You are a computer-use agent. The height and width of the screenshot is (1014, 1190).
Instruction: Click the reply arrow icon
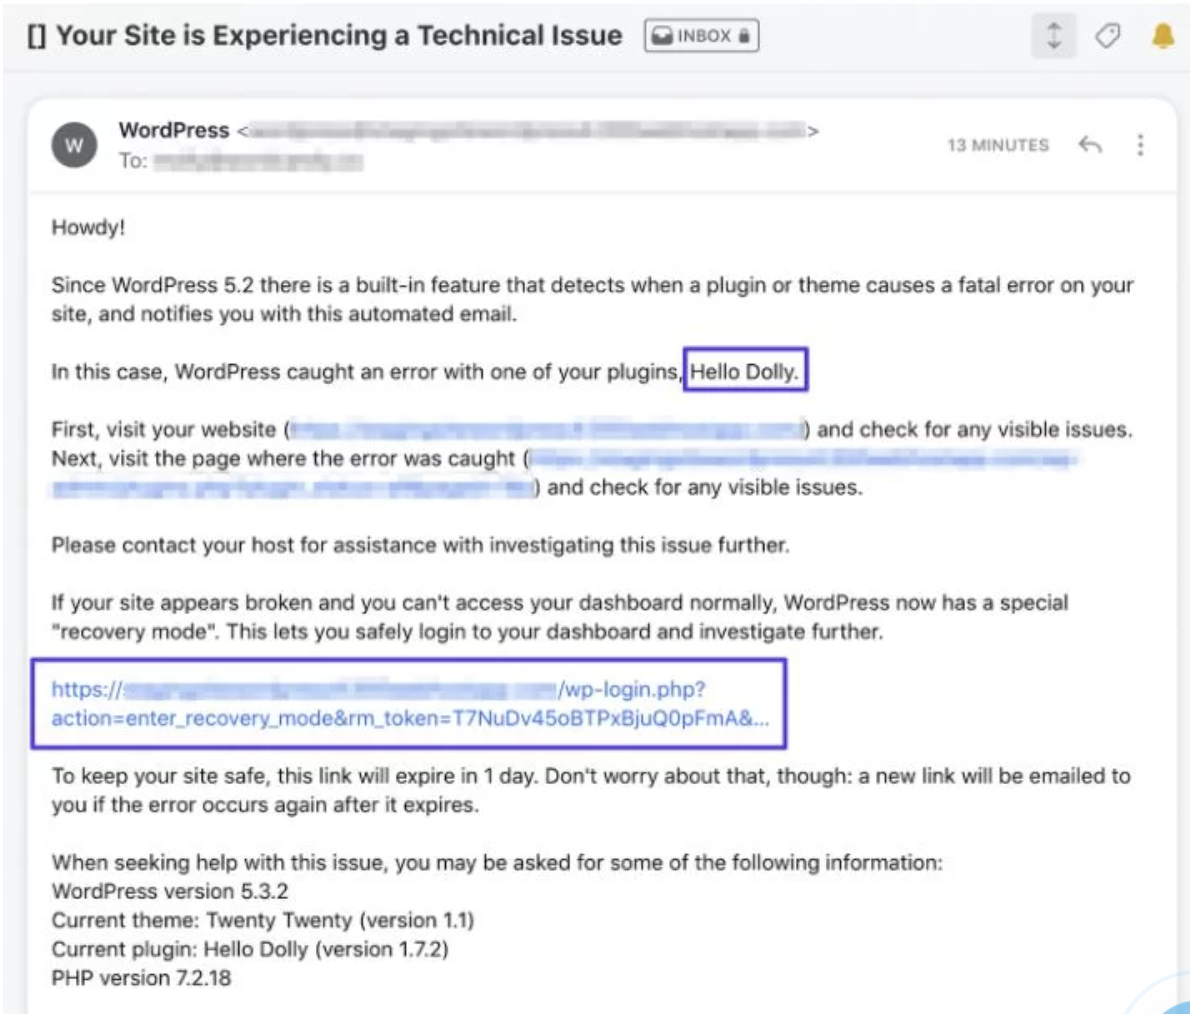point(1090,144)
